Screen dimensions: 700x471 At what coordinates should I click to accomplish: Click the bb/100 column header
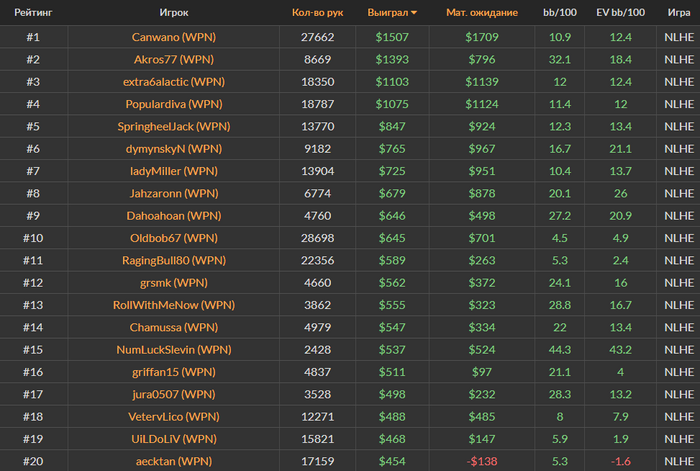coord(559,13)
